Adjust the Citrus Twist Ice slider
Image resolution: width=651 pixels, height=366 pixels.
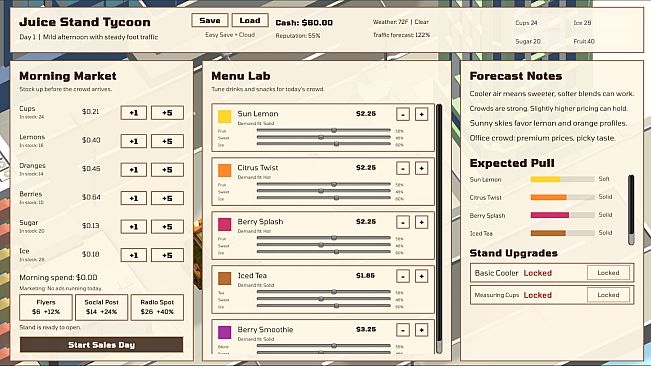[324, 198]
